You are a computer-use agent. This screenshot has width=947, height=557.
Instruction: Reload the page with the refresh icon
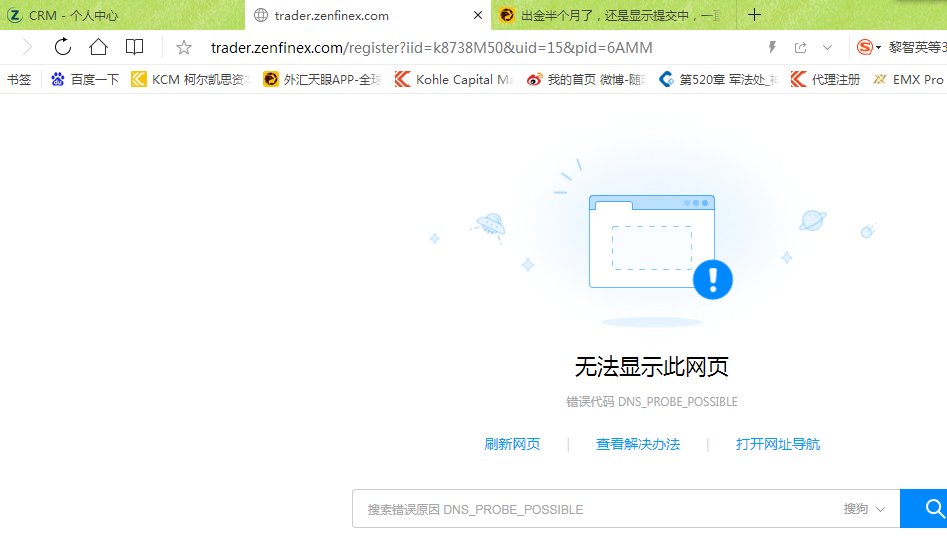(63, 47)
